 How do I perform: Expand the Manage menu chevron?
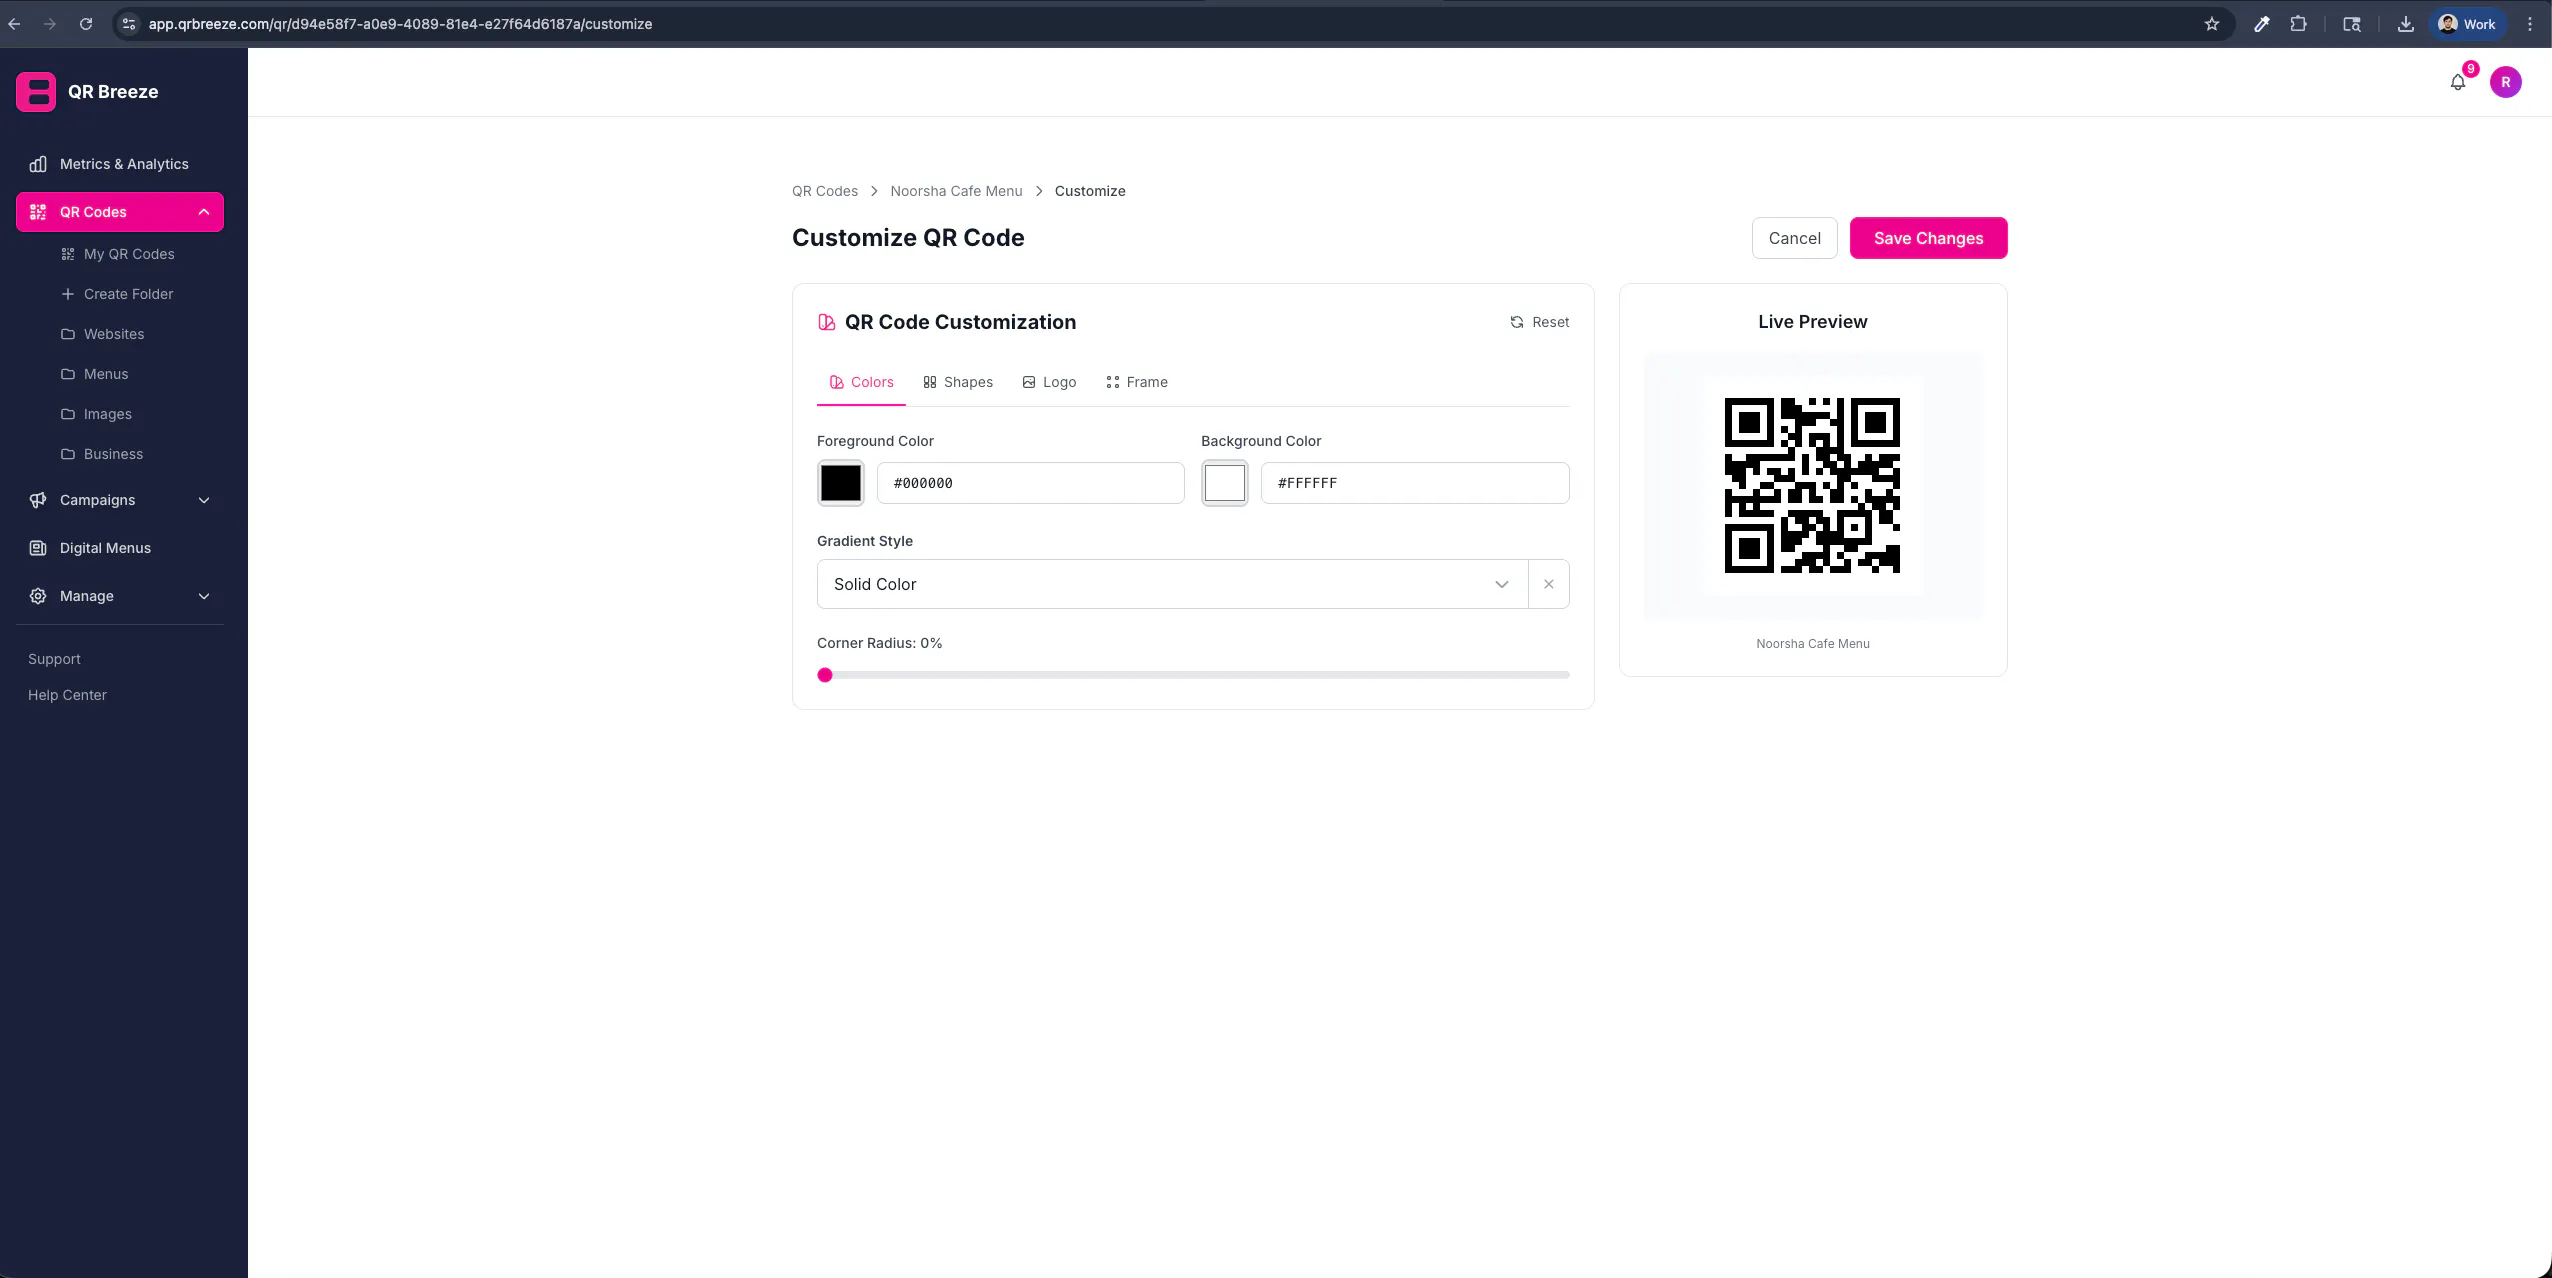pyautogui.click(x=204, y=596)
